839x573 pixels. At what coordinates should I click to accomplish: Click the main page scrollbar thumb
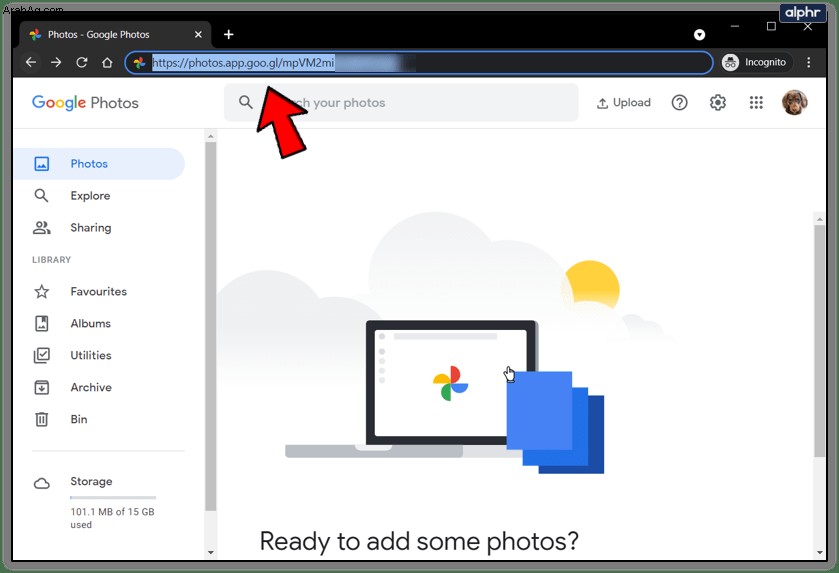click(x=820, y=341)
